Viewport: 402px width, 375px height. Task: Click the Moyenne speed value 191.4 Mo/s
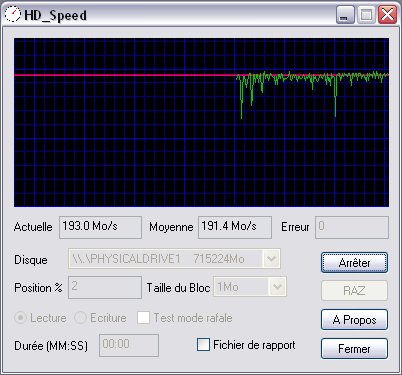pyautogui.click(x=235, y=227)
